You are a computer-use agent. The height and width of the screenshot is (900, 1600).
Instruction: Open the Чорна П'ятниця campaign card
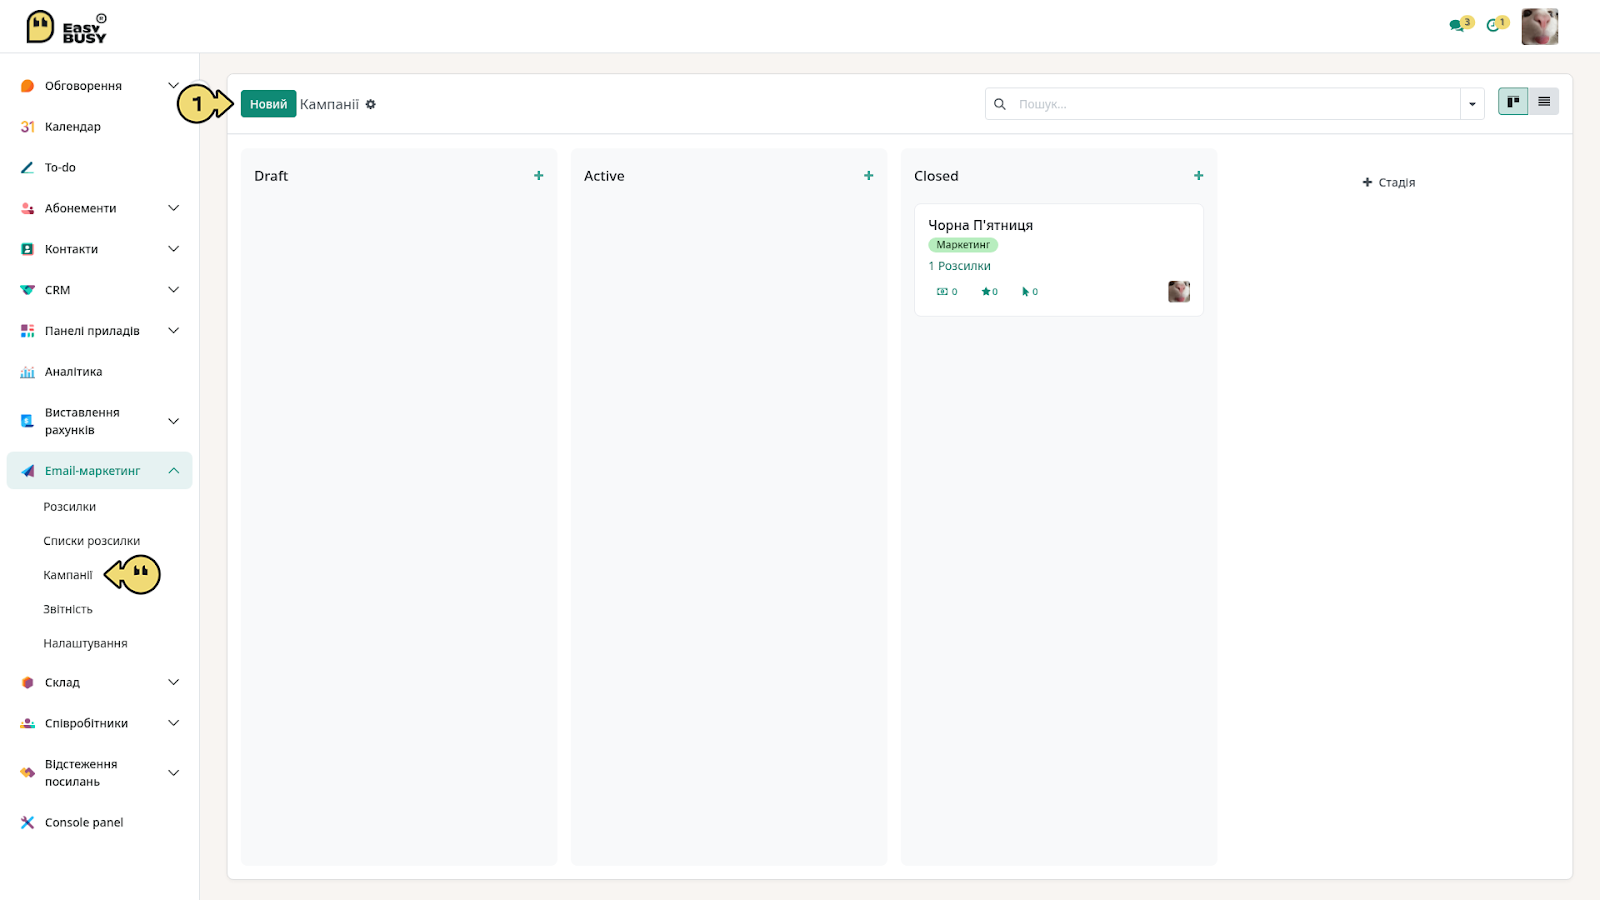[1059, 260]
